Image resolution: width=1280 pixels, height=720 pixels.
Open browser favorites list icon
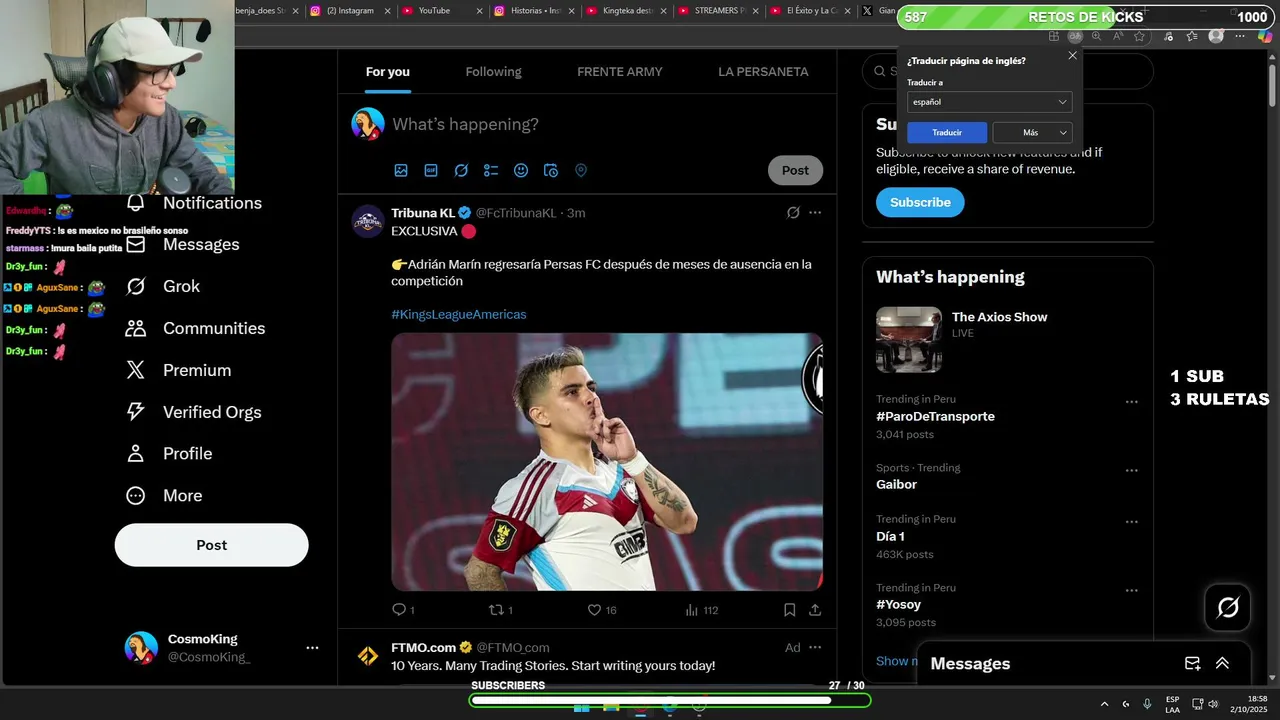point(1191,36)
